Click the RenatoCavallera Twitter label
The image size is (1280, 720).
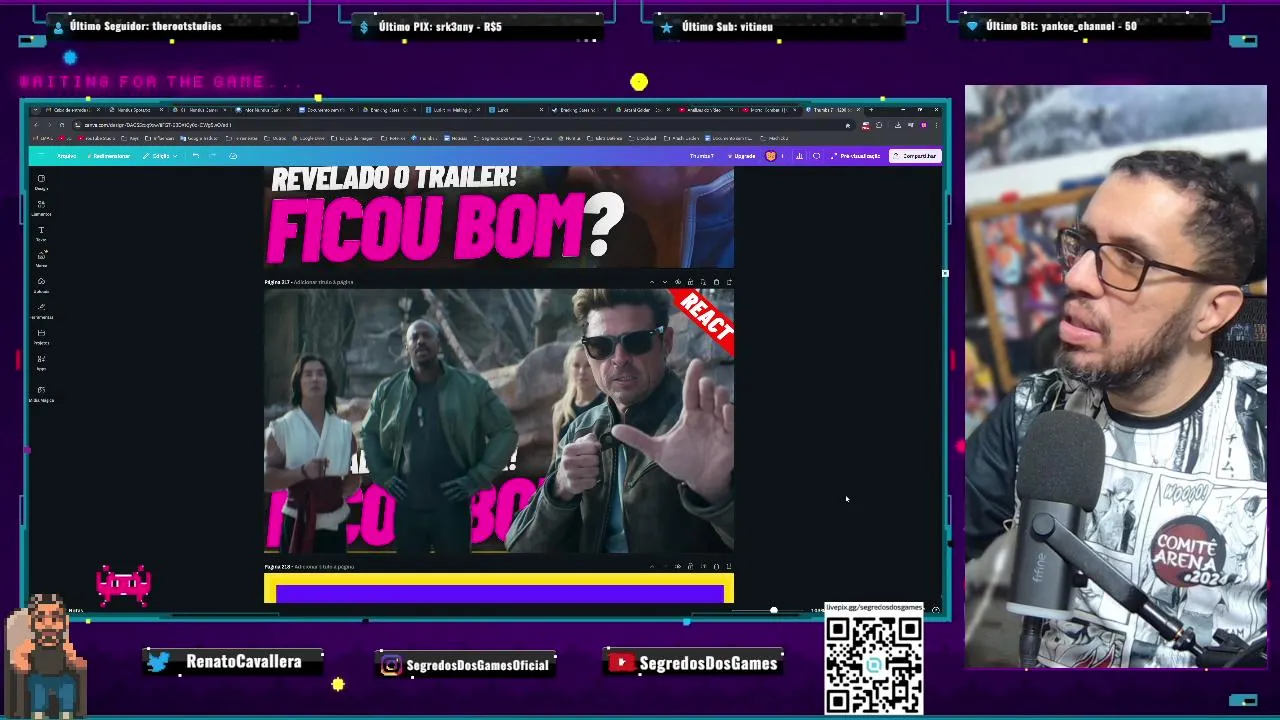(243, 662)
